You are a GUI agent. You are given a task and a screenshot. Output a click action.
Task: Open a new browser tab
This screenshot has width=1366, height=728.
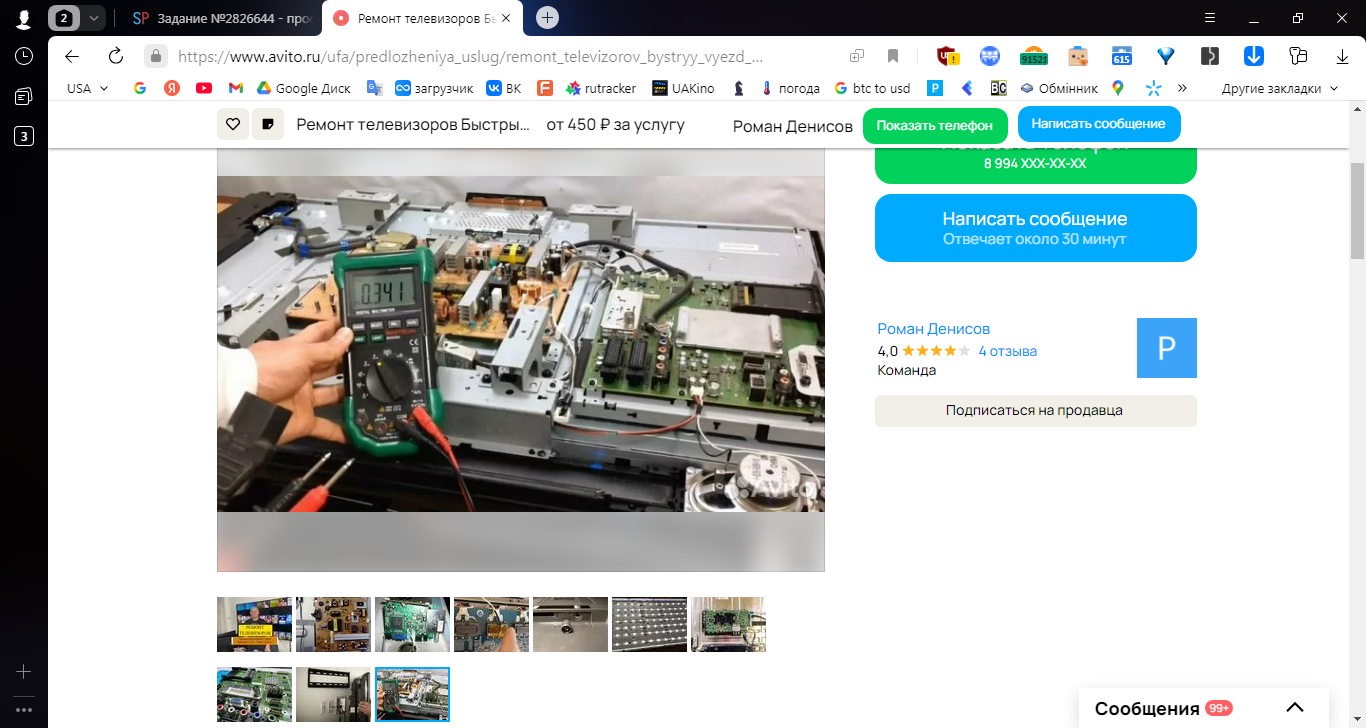coord(547,18)
